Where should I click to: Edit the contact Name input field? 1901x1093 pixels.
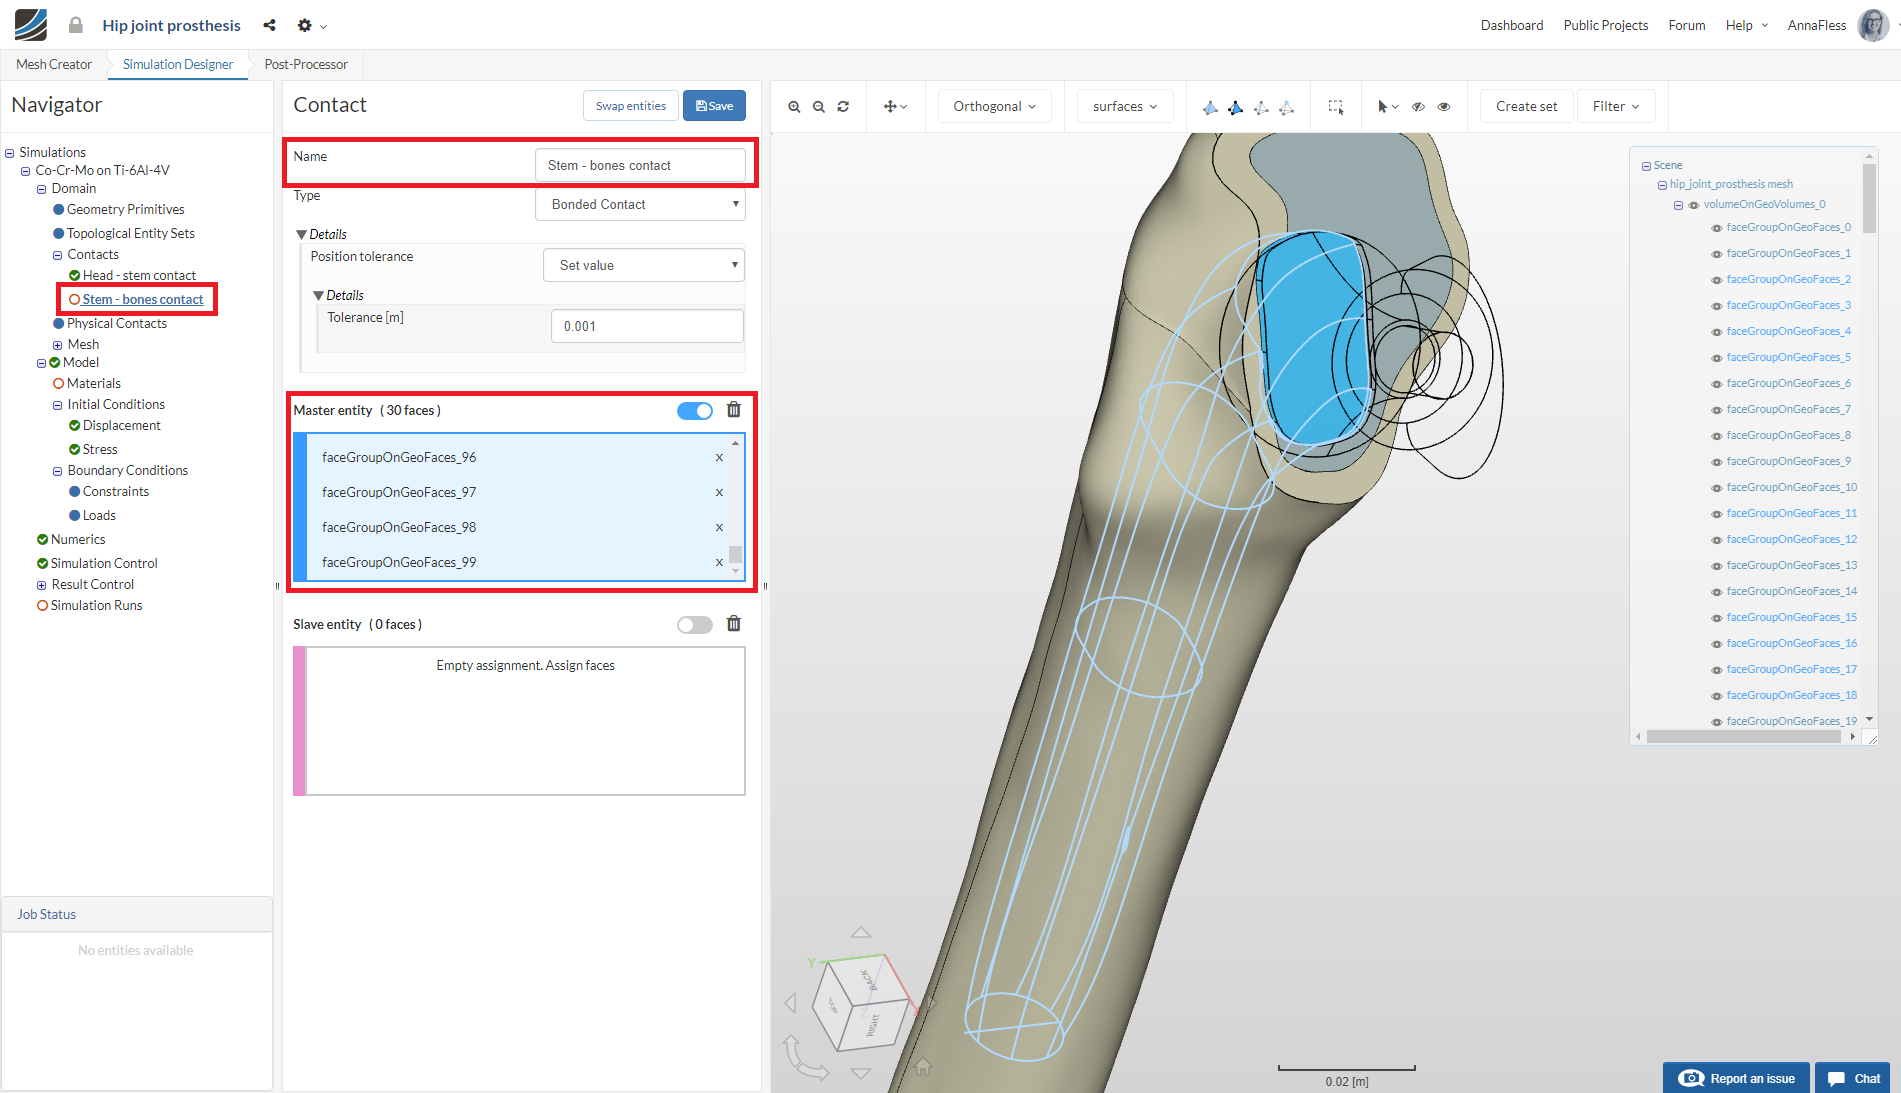point(640,165)
